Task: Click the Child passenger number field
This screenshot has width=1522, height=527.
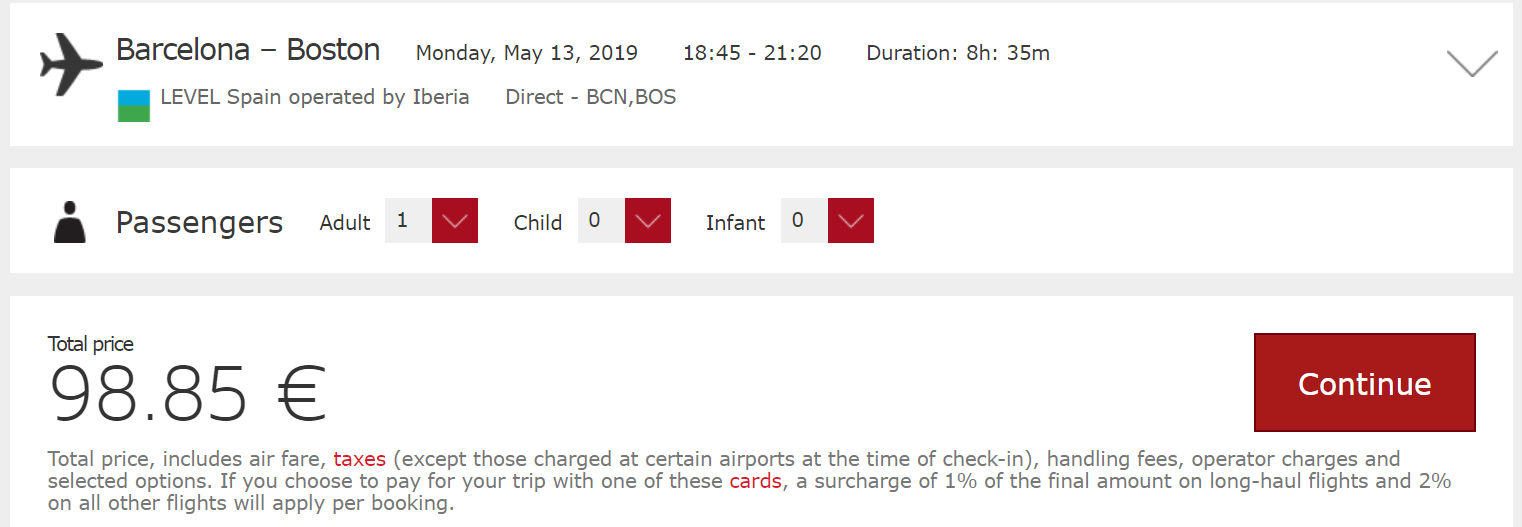Action: click(x=600, y=221)
